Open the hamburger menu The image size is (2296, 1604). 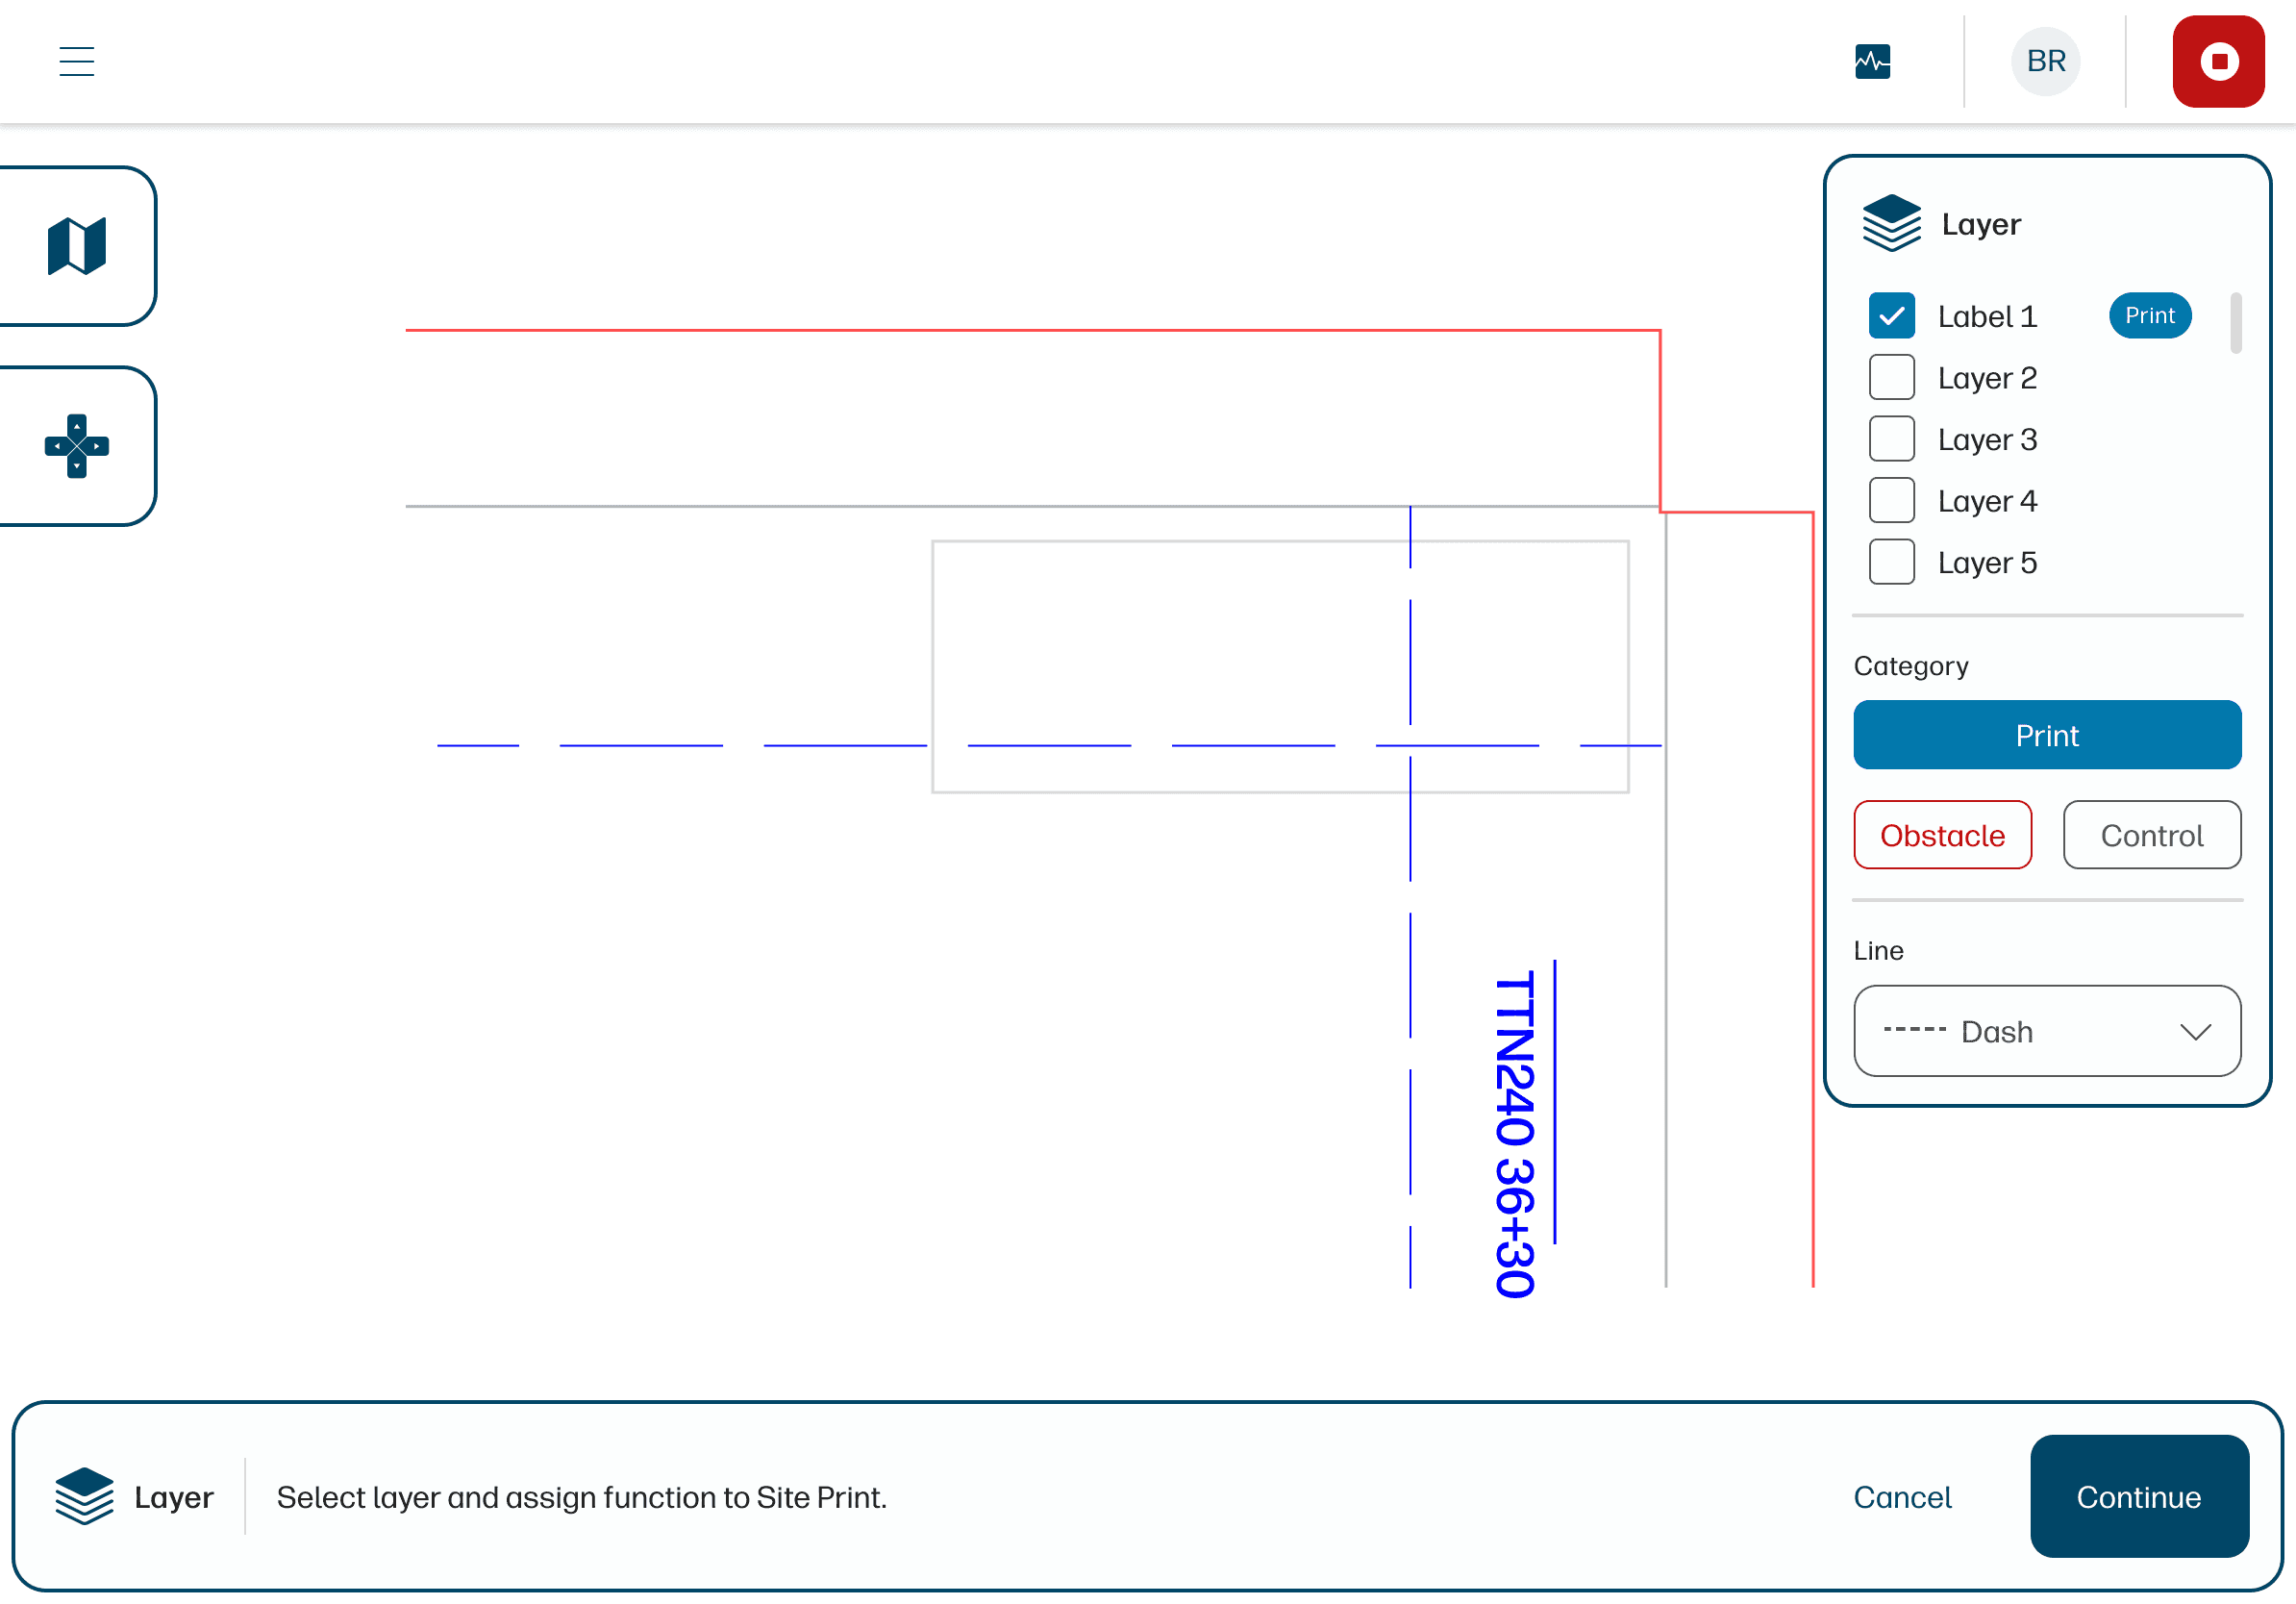click(76, 61)
